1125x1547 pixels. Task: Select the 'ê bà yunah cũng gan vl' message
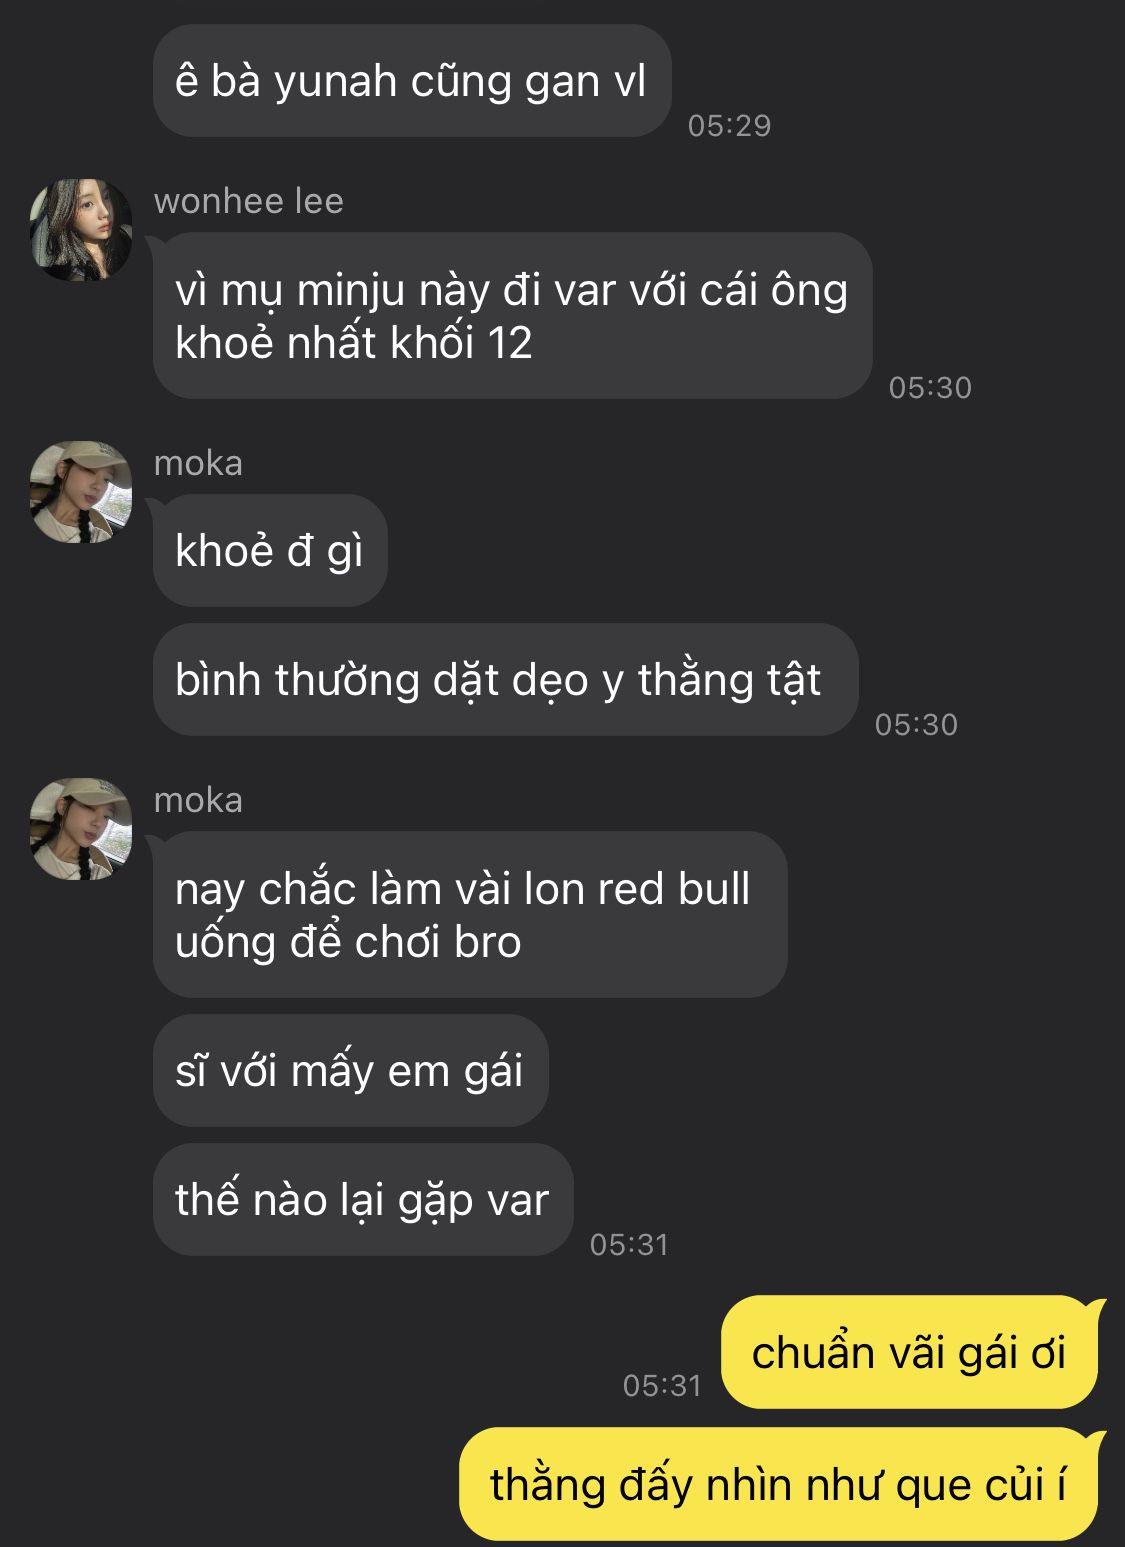coord(411,81)
